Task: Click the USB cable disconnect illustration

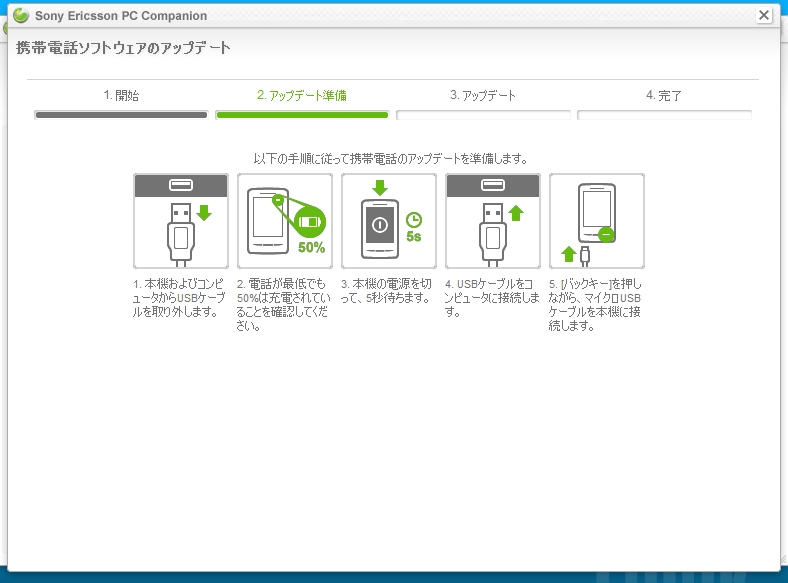Action: [181, 221]
